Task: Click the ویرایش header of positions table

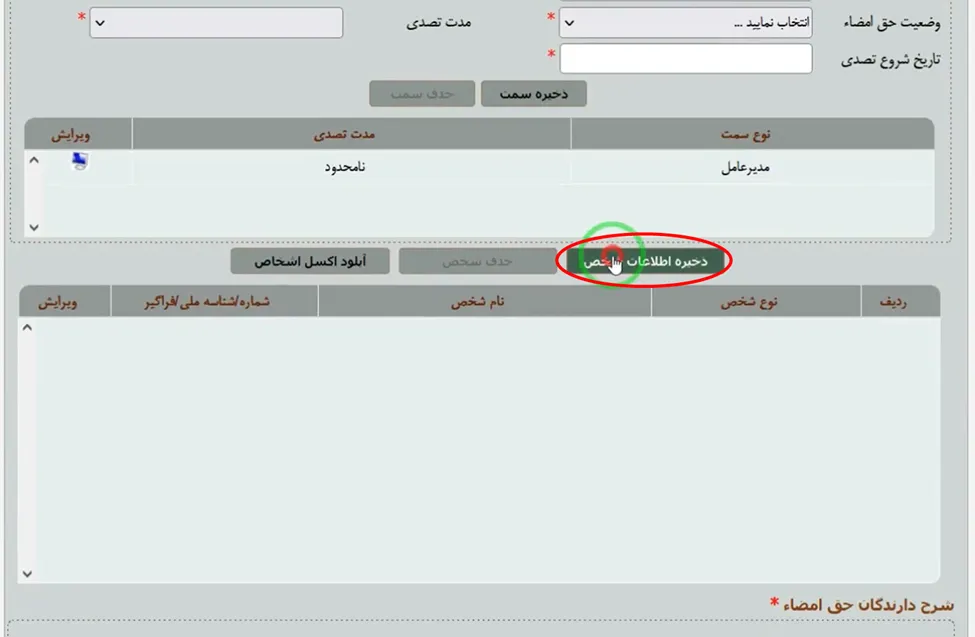Action: (x=78, y=134)
